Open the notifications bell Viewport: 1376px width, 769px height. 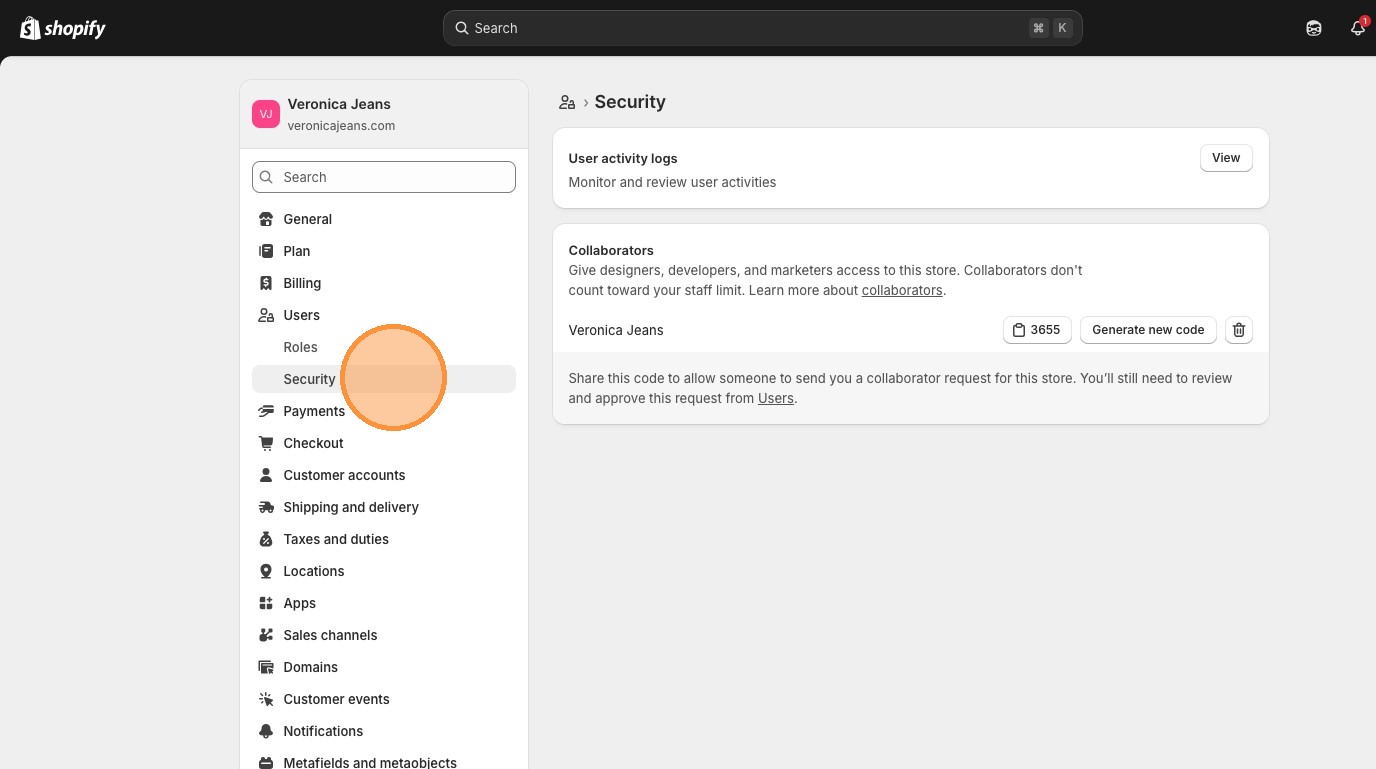click(1358, 28)
